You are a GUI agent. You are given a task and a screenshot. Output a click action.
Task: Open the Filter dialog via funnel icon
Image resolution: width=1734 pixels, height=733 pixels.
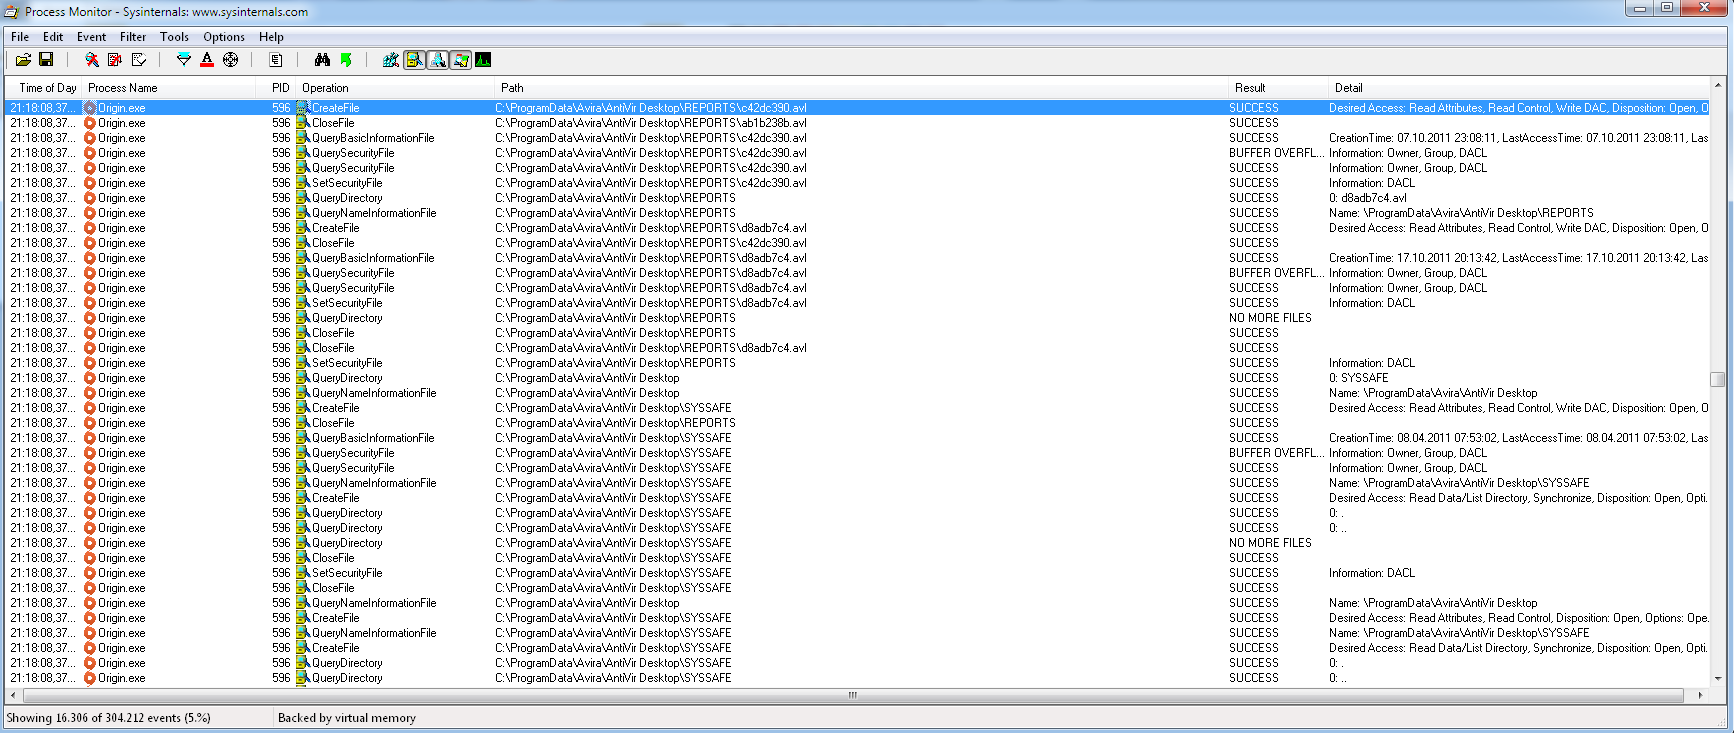coord(184,60)
